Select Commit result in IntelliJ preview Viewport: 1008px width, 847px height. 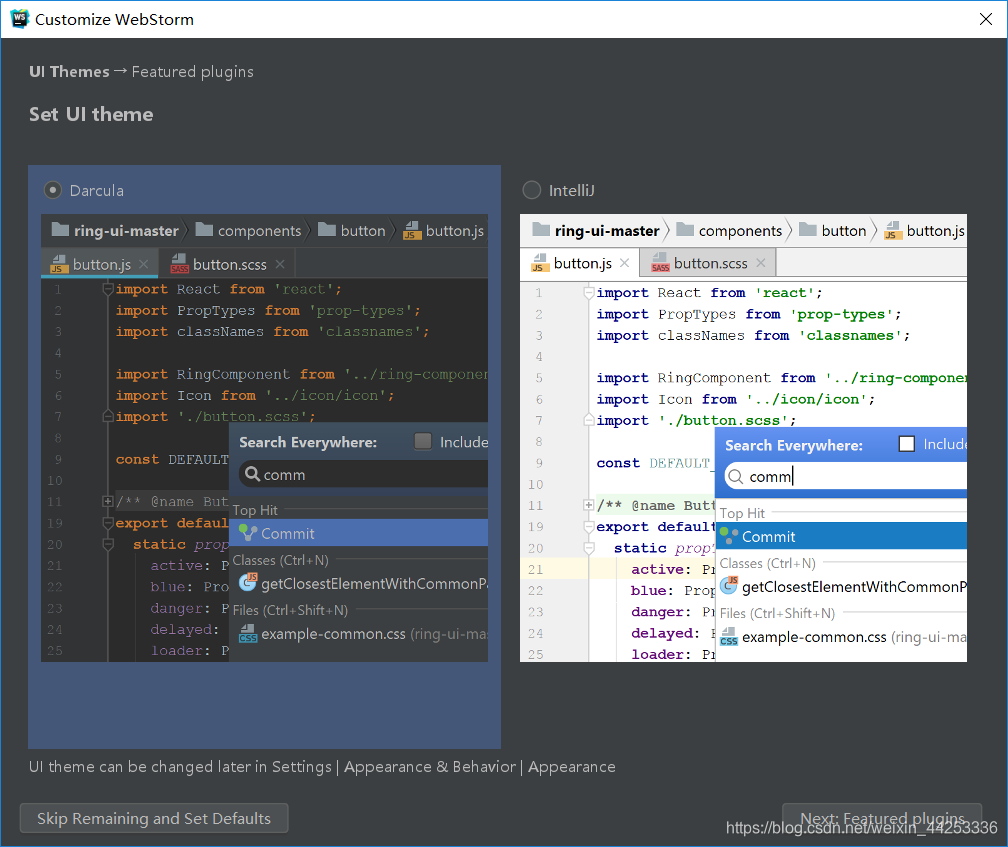[842, 536]
